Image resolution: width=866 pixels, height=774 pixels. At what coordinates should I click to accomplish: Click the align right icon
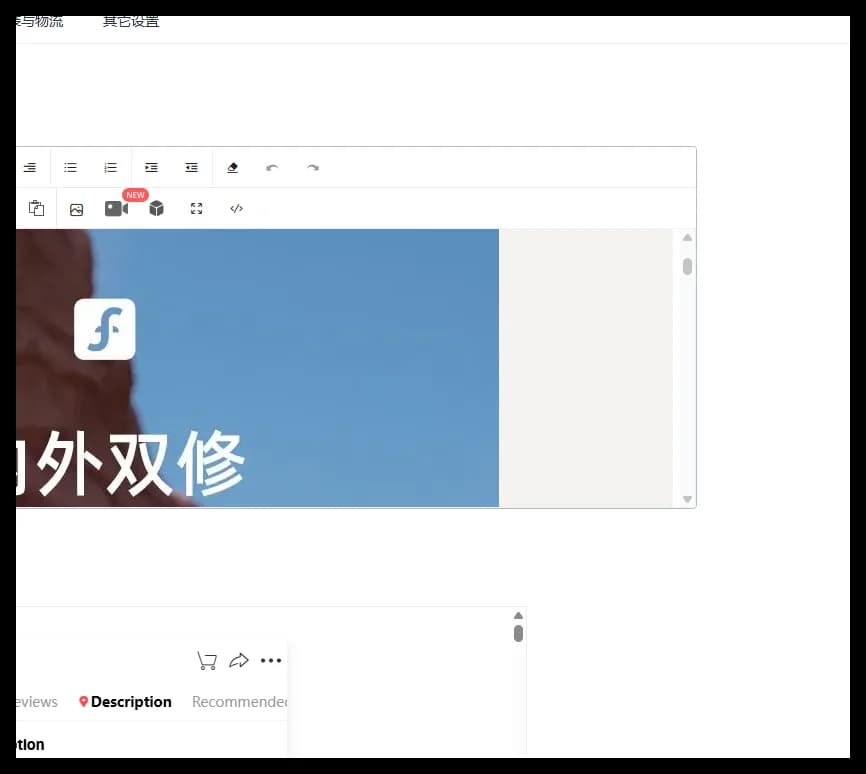pyautogui.click(x=30, y=167)
